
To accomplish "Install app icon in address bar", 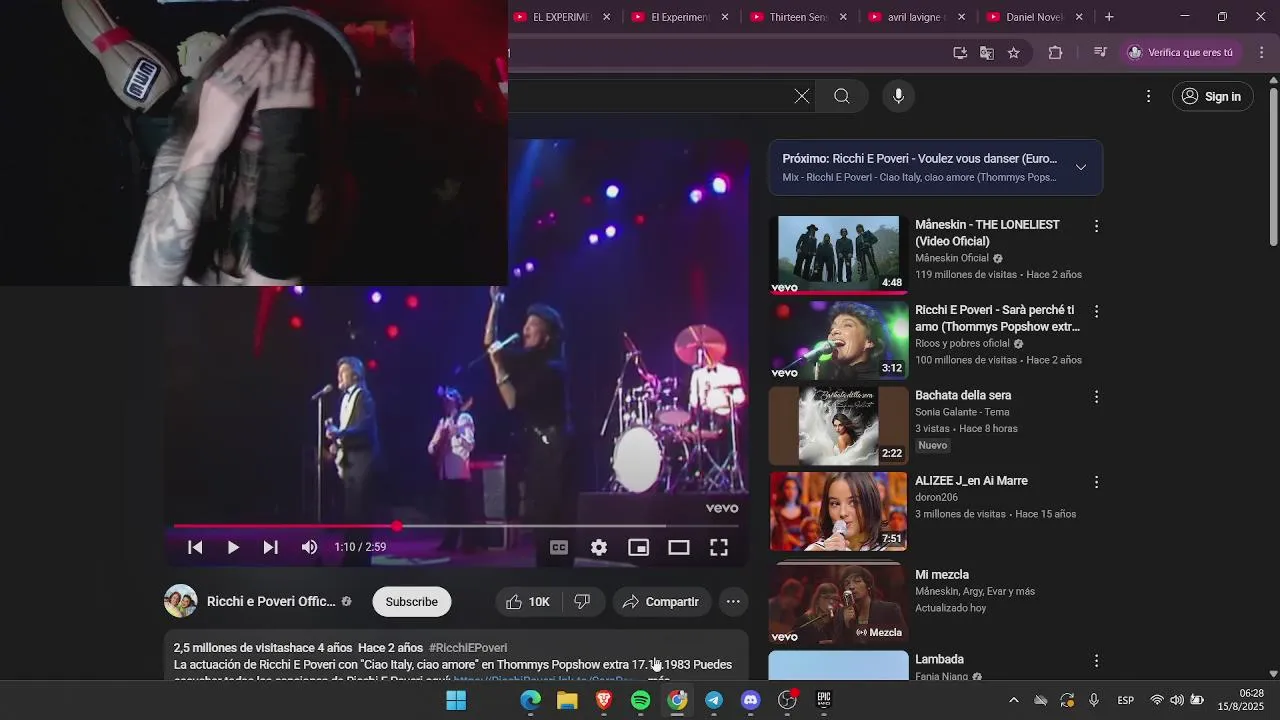I will [960, 53].
